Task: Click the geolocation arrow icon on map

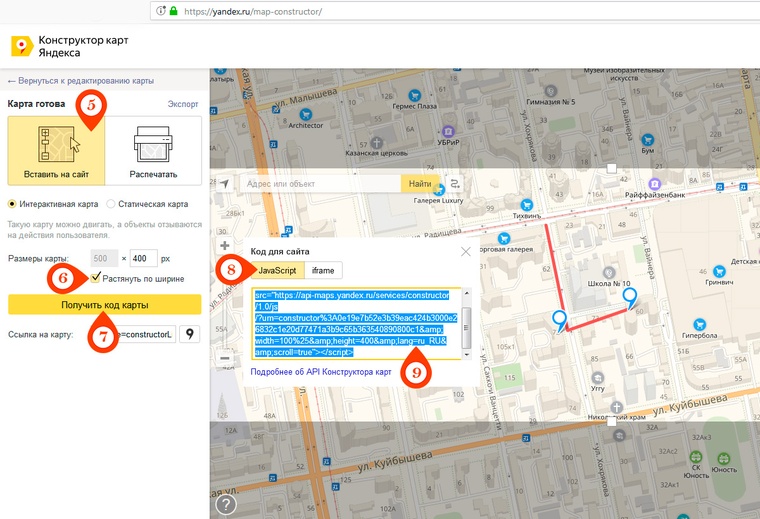Action: click(225, 184)
